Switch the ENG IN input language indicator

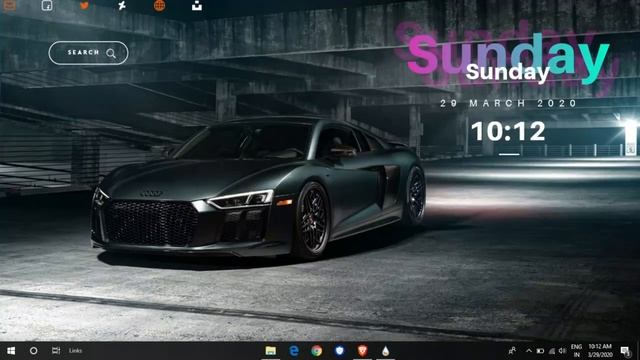click(576, 351)
